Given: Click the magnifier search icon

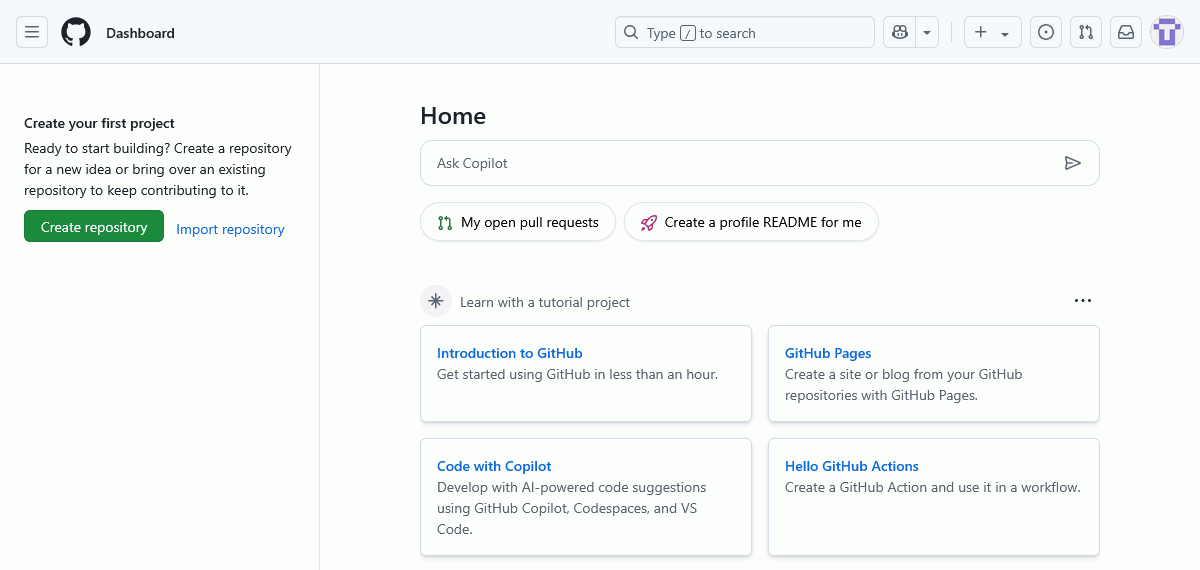Looking at the screenshot, I should tap(631, 32).
